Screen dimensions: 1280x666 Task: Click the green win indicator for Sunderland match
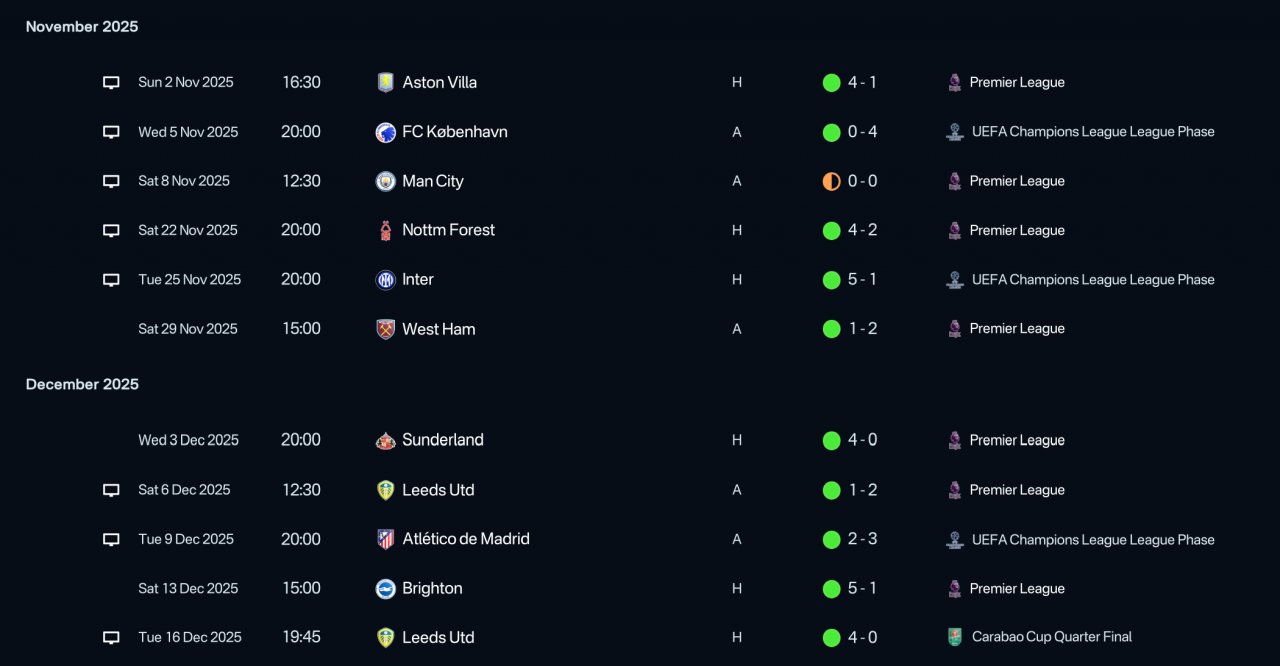tap(831, 440)
